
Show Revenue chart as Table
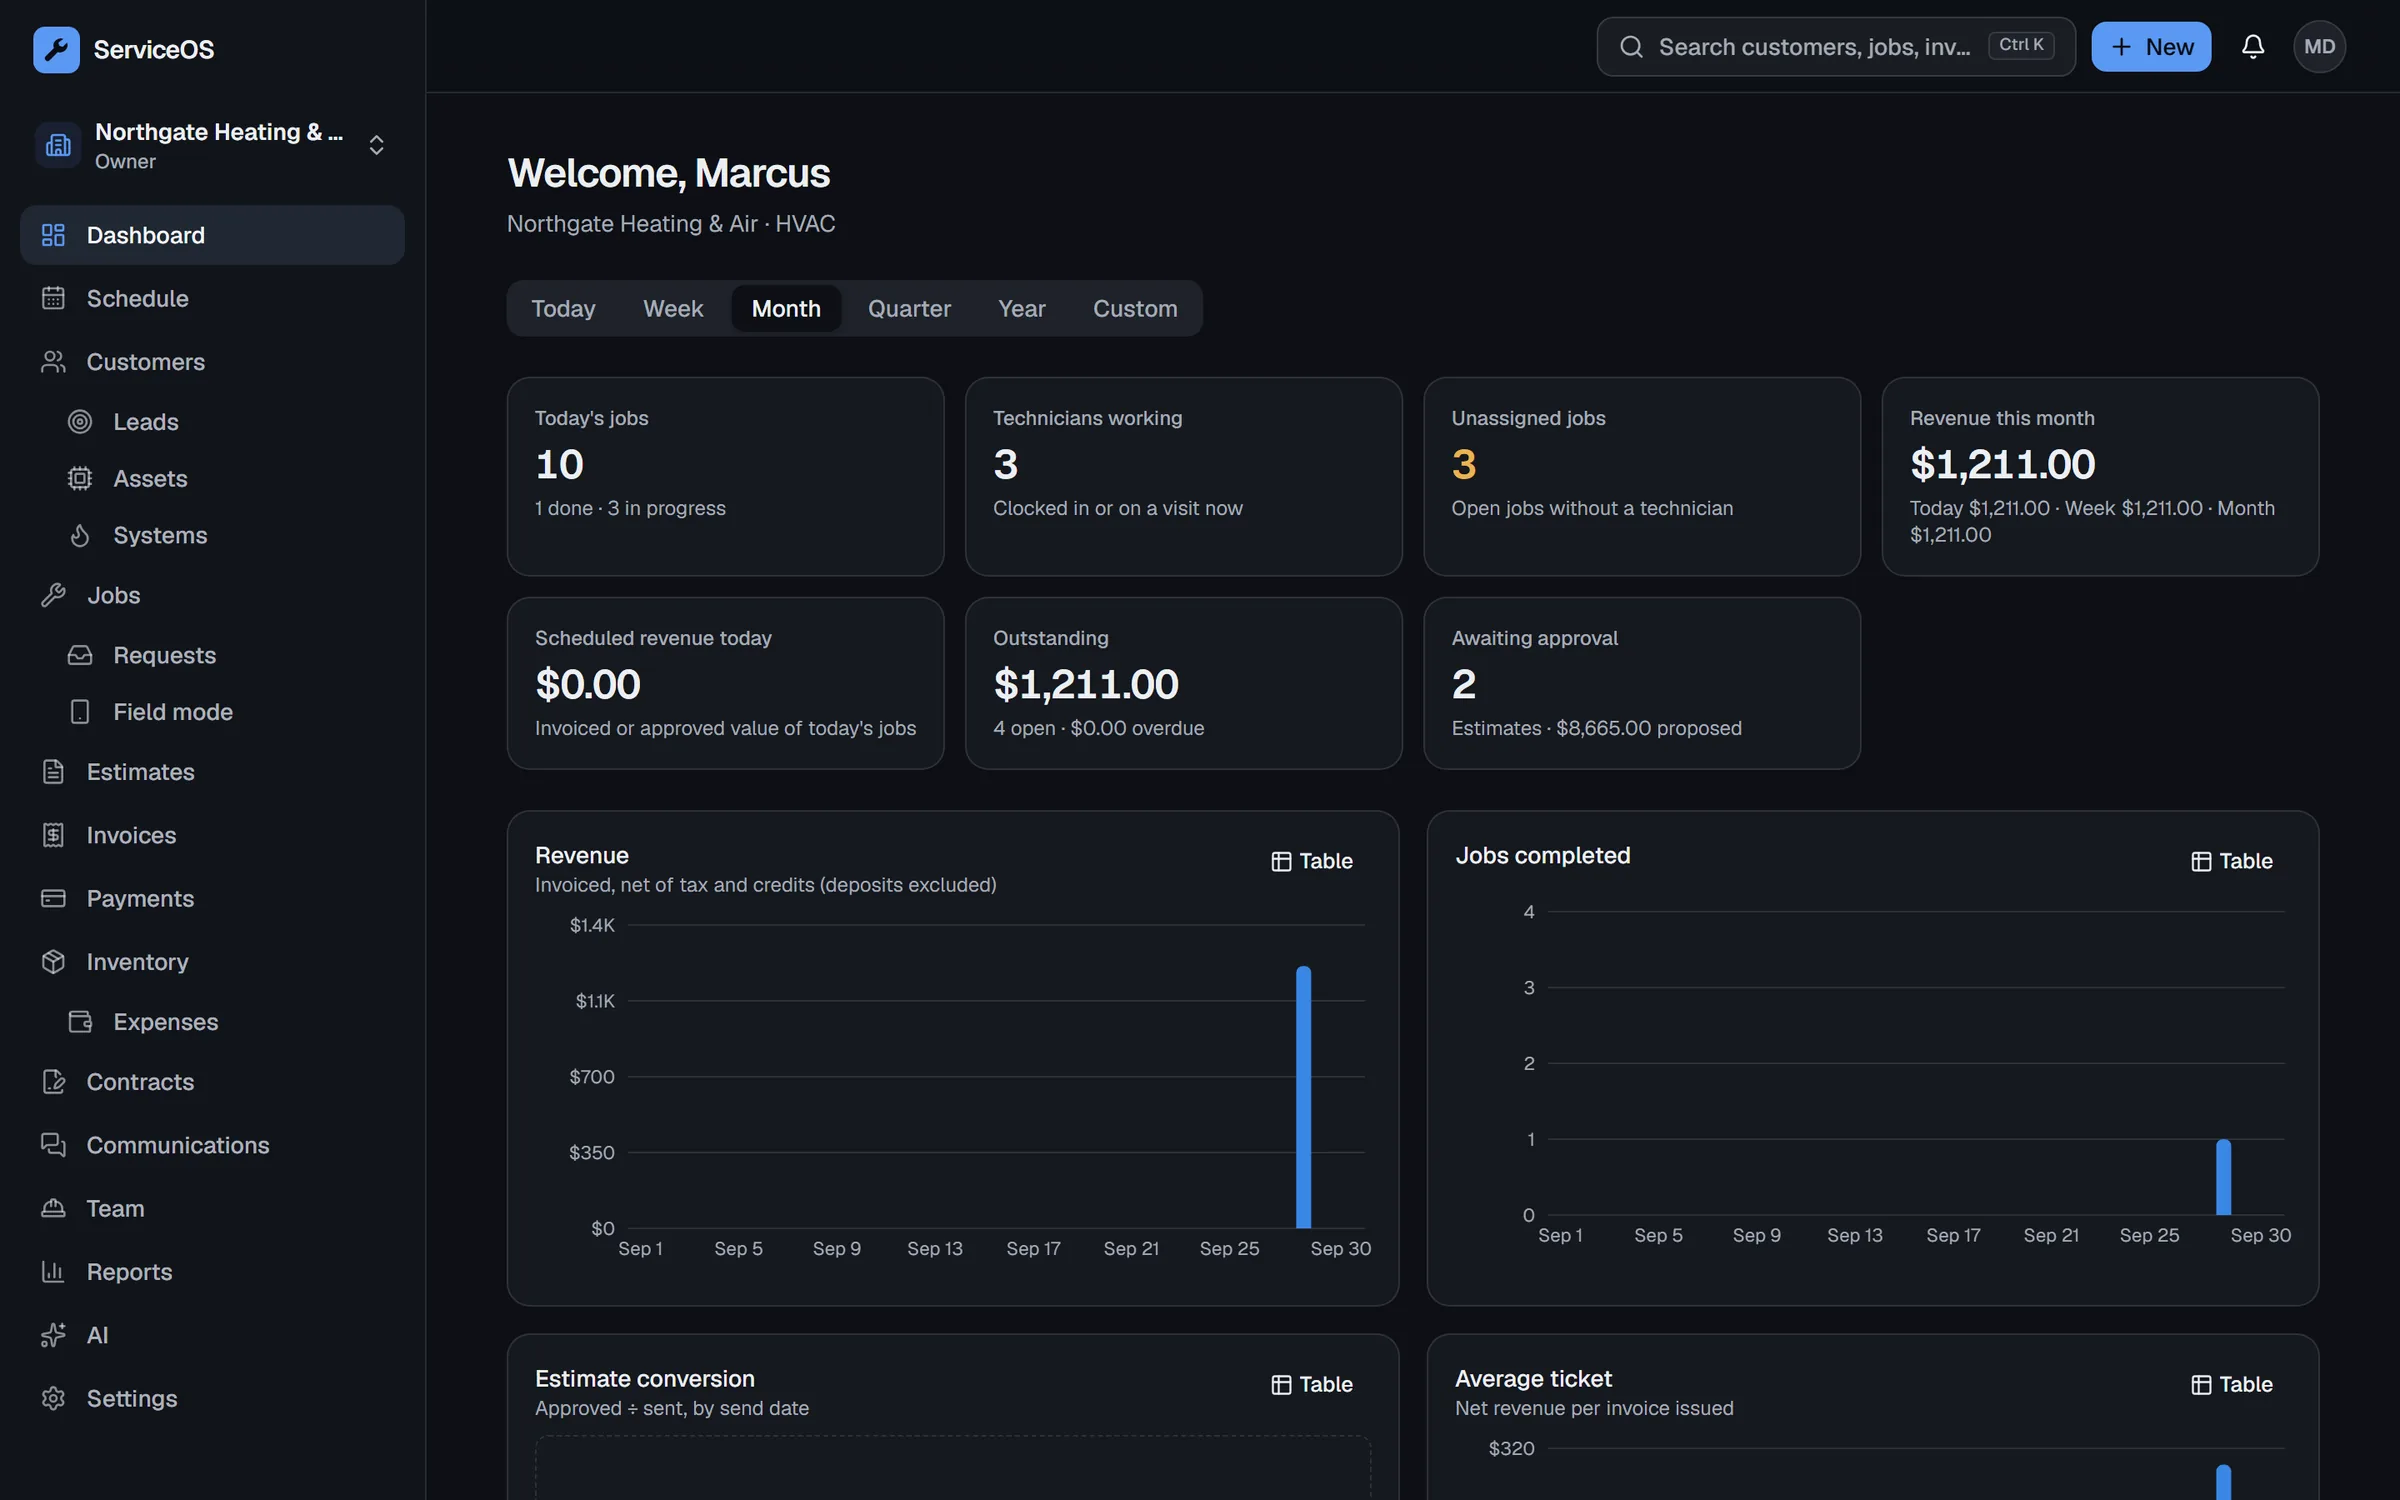click(1311, 861)
